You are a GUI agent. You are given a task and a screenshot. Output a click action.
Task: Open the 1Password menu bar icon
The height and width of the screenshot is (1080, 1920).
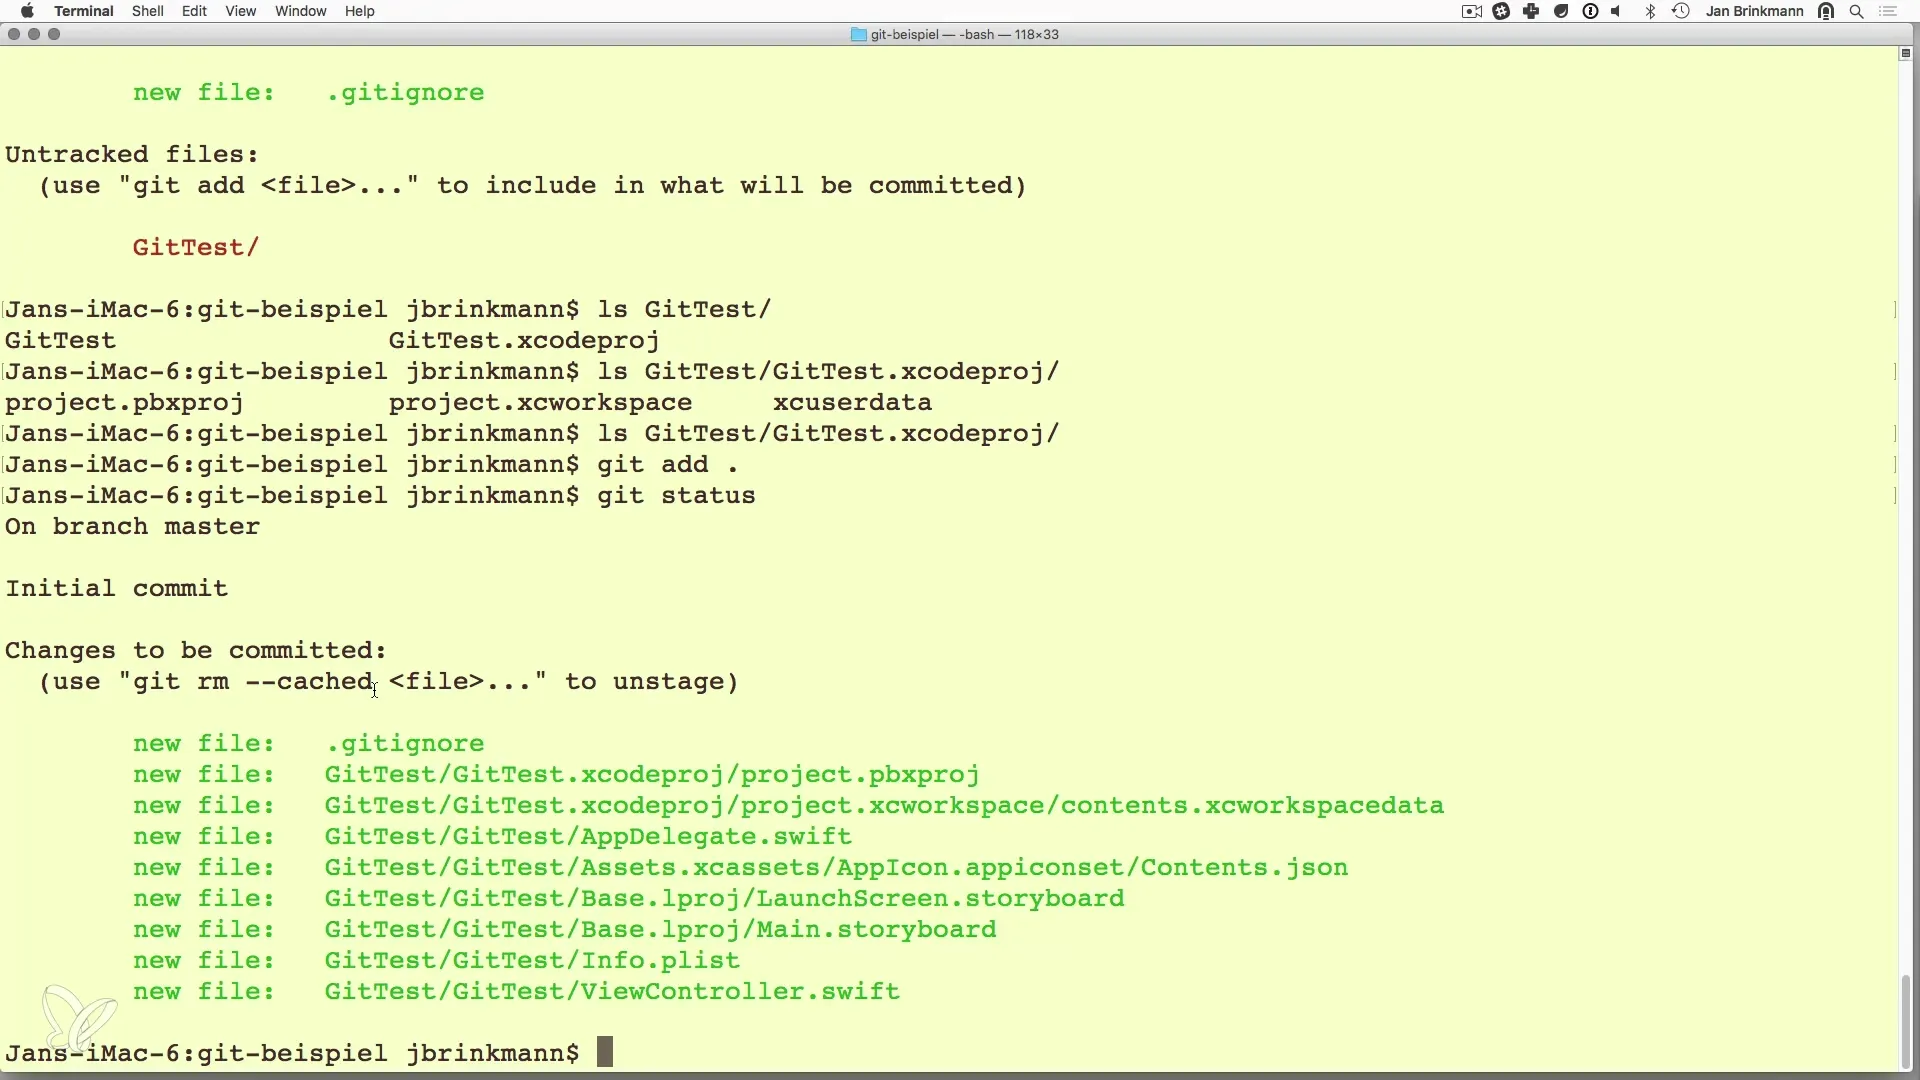1591,12
